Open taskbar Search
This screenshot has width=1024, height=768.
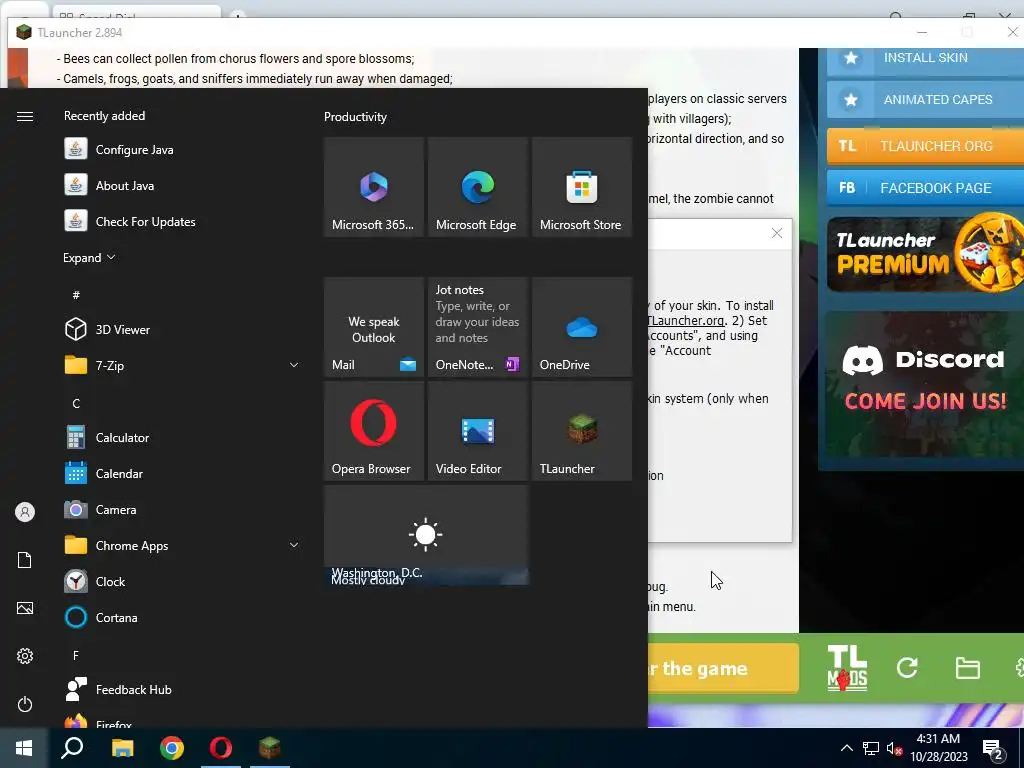(72, 748)
